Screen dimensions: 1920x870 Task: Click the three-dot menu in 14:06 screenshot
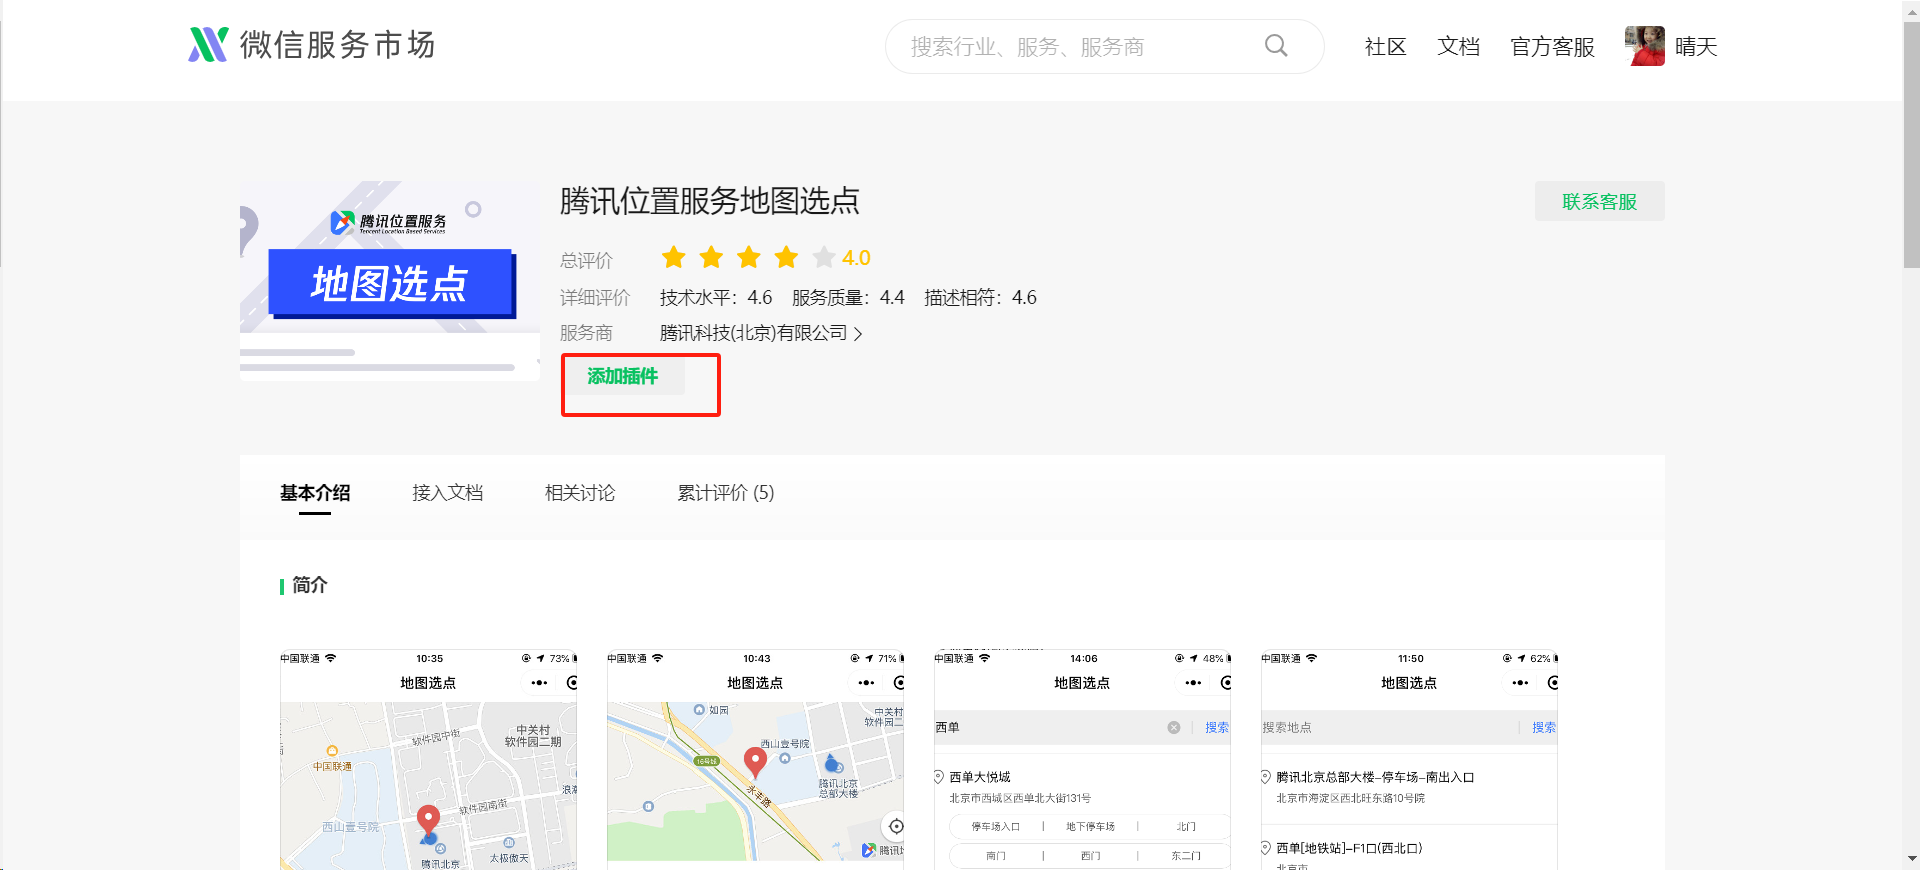pos(1193,683)
